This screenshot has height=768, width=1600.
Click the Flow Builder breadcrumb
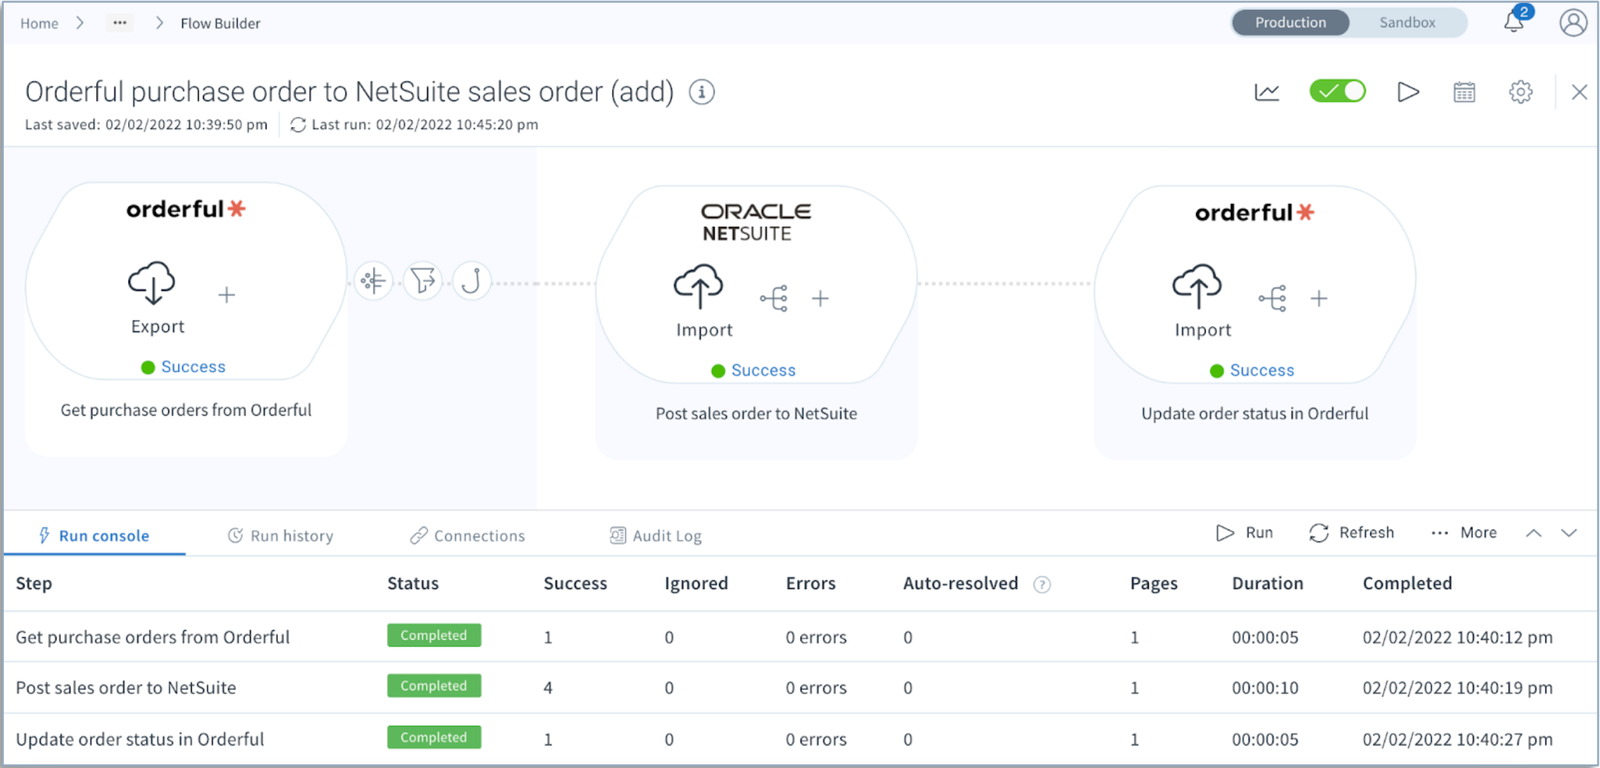220,23
